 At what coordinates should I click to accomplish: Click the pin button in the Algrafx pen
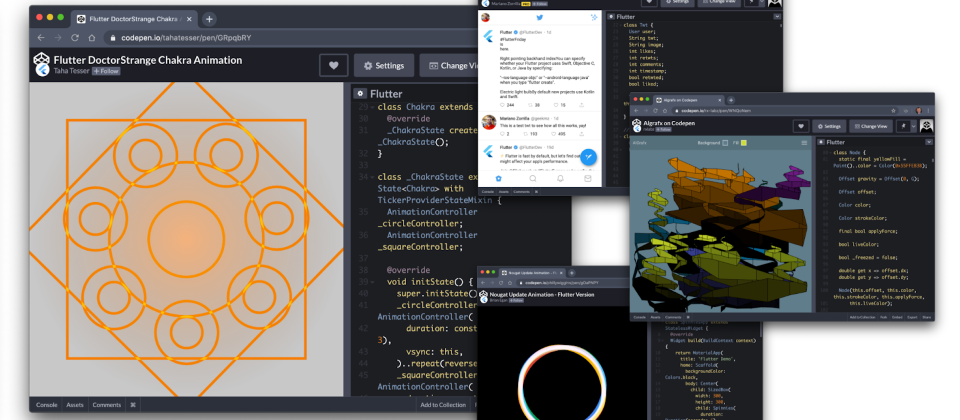coord(903,126)
